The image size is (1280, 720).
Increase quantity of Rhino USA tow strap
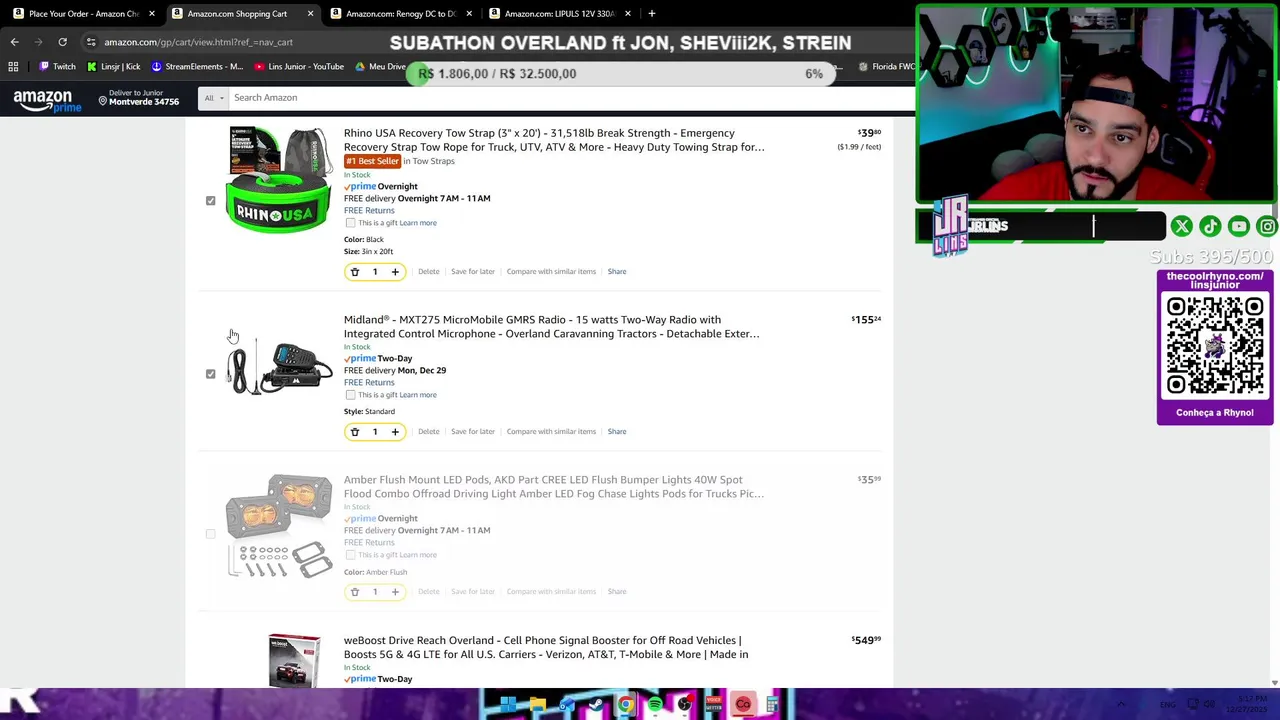pos(395,272)
